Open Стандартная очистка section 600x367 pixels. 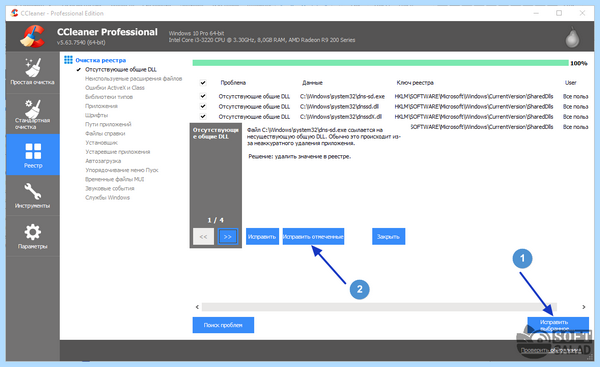(33, 114)
